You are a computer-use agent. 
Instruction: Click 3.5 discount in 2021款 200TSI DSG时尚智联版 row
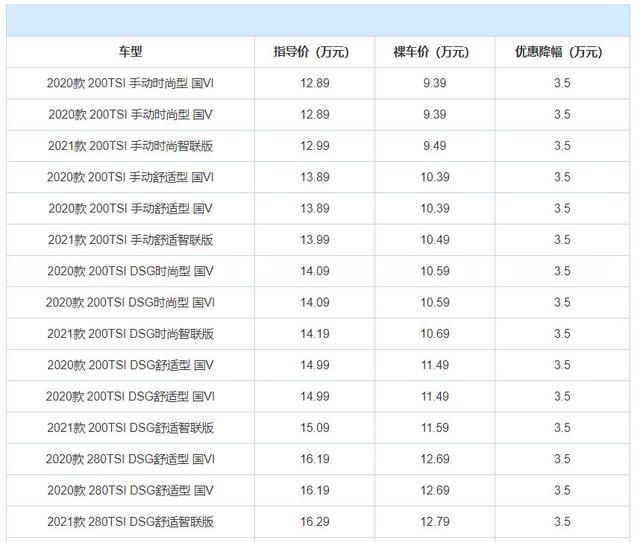(562, 334)
